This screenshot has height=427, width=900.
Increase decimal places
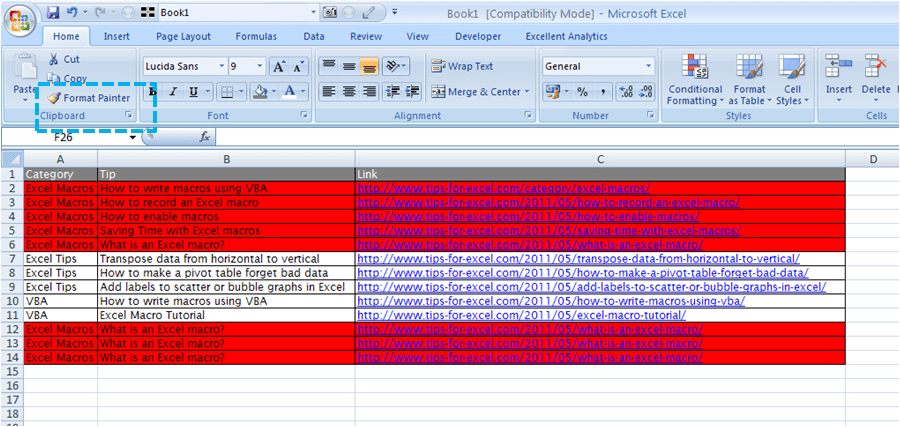[627, 91]
